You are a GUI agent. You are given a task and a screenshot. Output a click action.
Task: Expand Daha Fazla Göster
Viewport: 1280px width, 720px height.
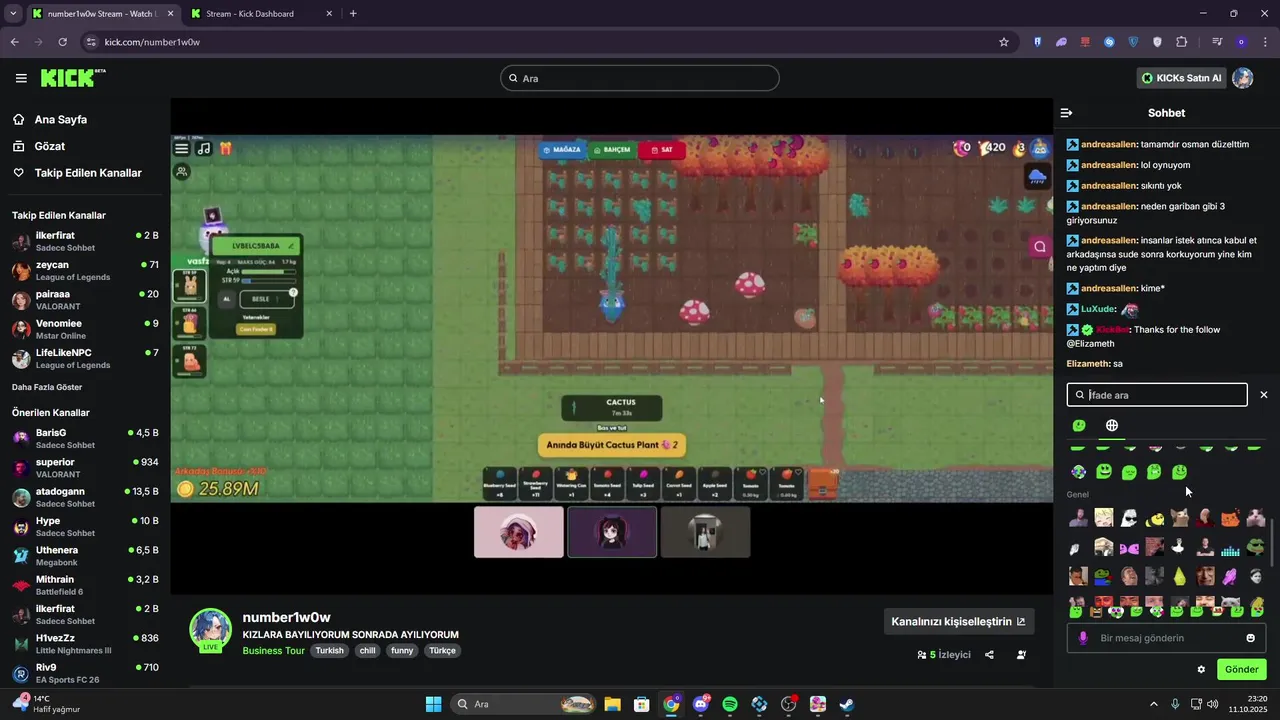(47, 387)
